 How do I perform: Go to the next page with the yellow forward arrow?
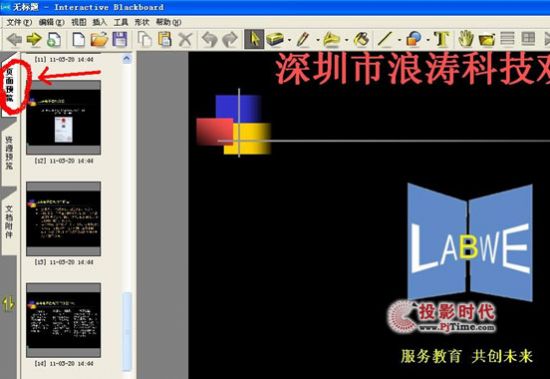click(x=34, y=39)
